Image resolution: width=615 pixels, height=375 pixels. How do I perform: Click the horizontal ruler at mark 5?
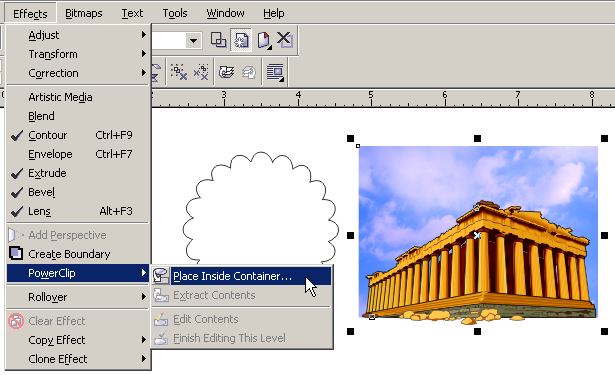pyautogui.click(x=371, y=98)
